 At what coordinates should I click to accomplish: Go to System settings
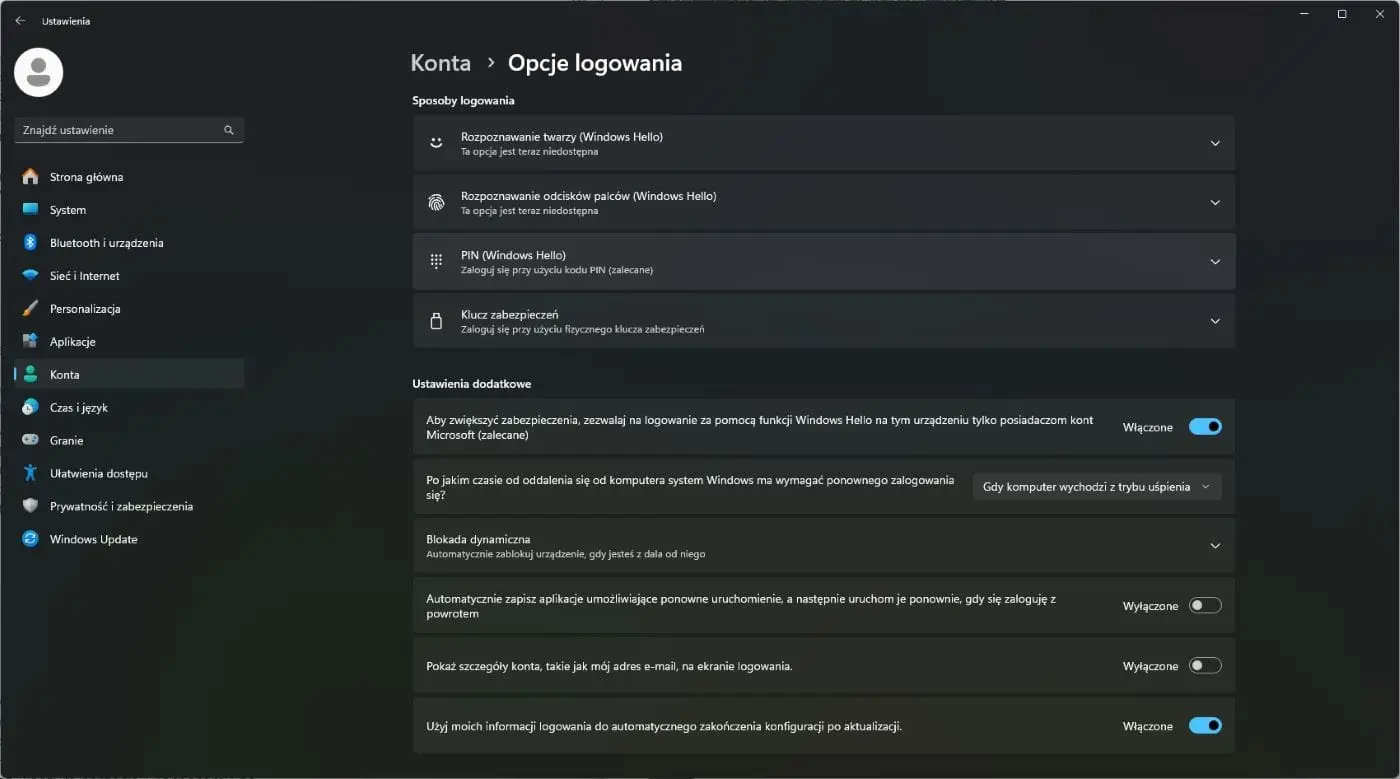click(x=129, y=210)
